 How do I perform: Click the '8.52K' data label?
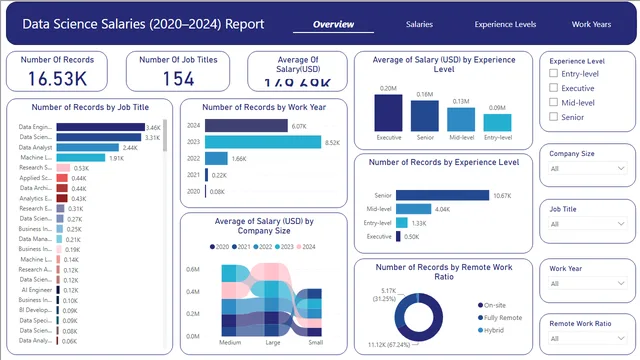tap(332, 143)
